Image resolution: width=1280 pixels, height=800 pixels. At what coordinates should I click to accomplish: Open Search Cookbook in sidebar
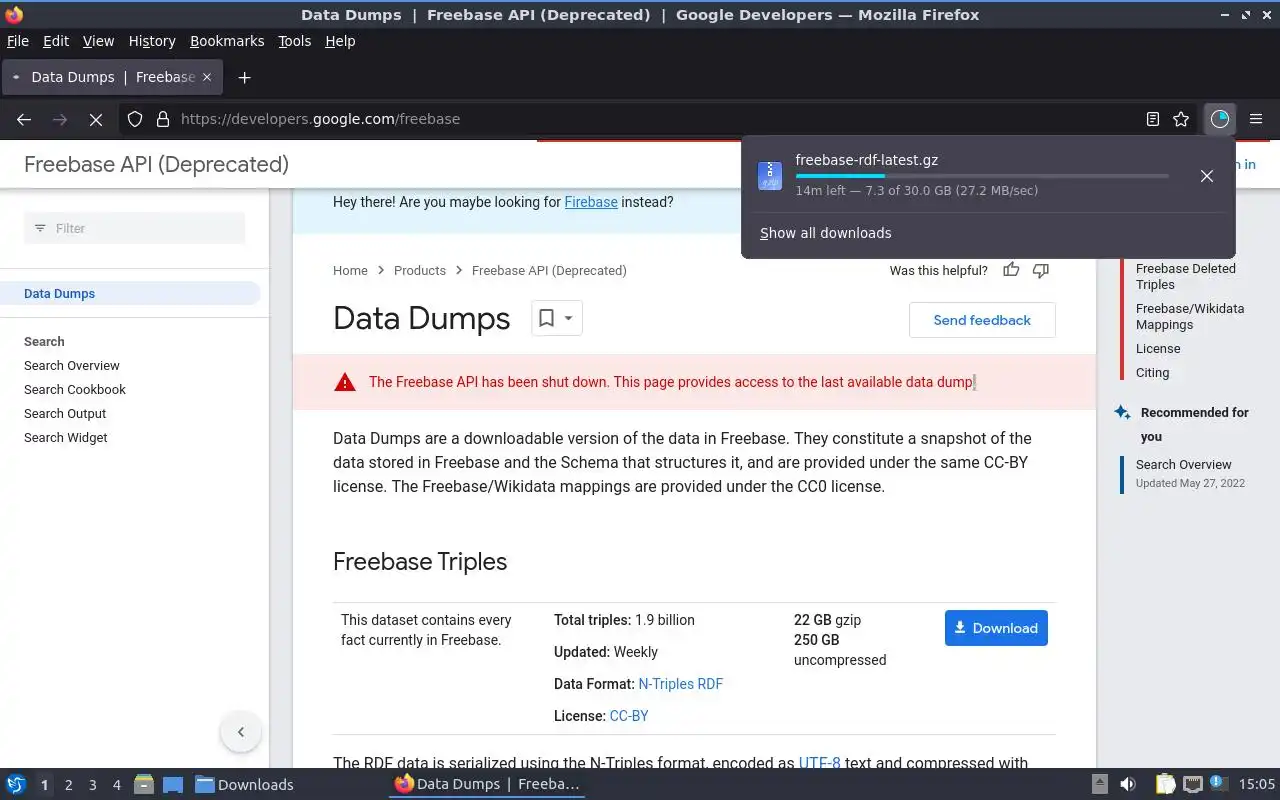point(75,389)
